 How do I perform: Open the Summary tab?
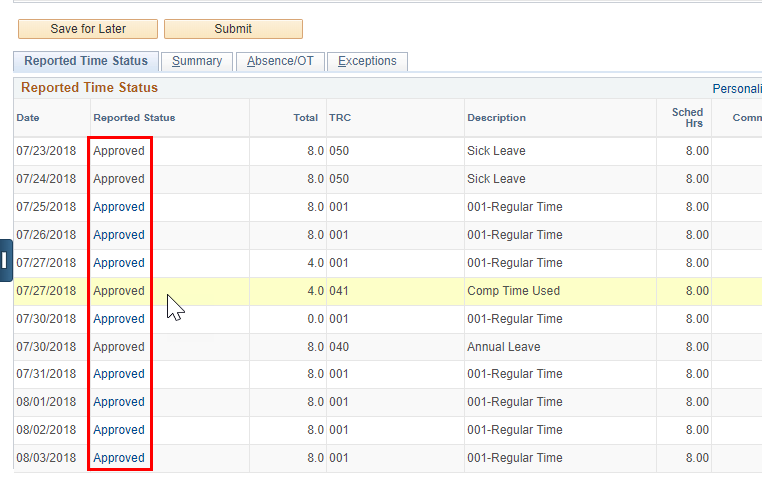pyautogui.click(x=197, y=62)
